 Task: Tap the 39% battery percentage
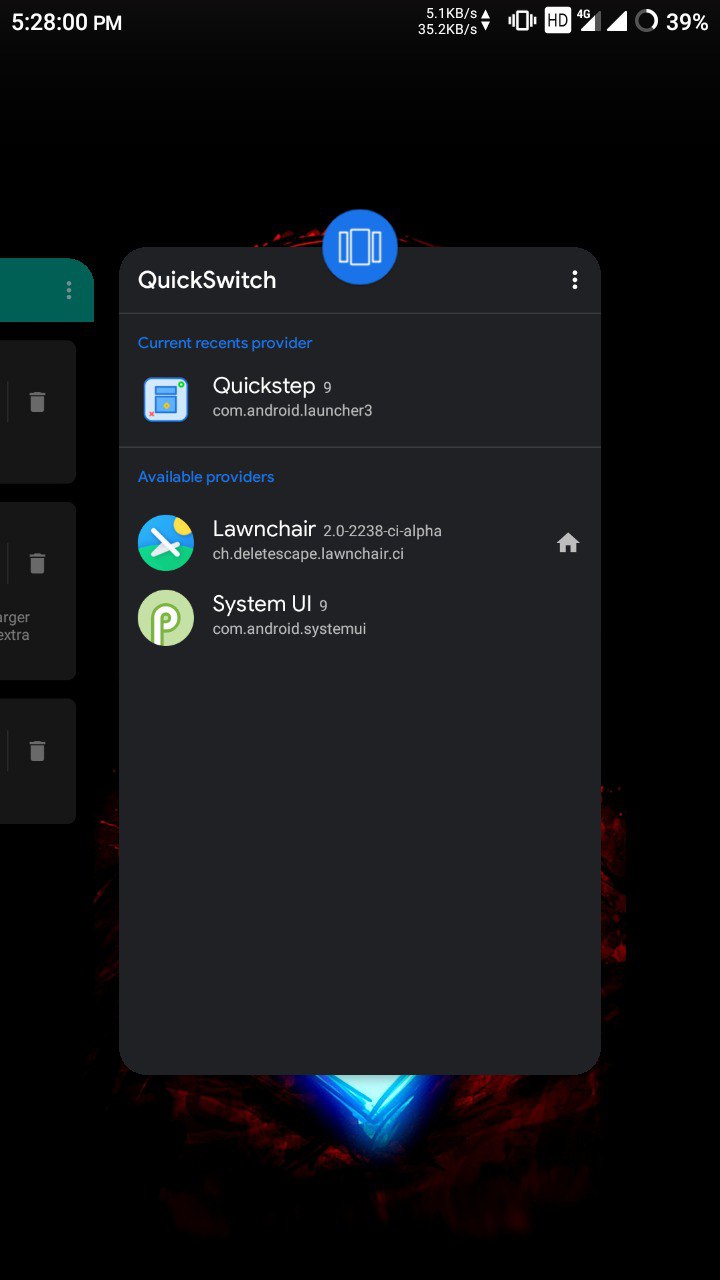click(687, 22)
